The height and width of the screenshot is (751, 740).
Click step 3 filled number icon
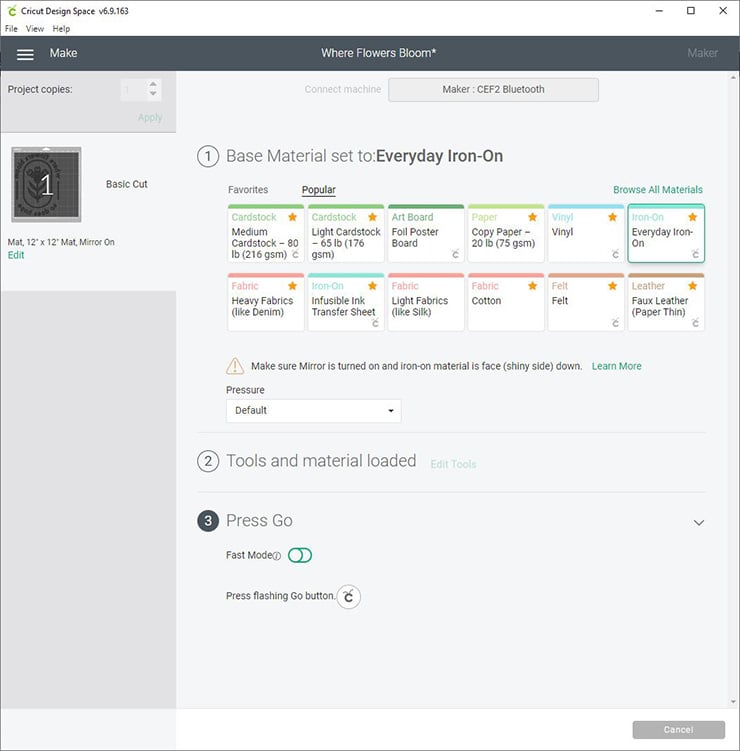click(208, 521)
